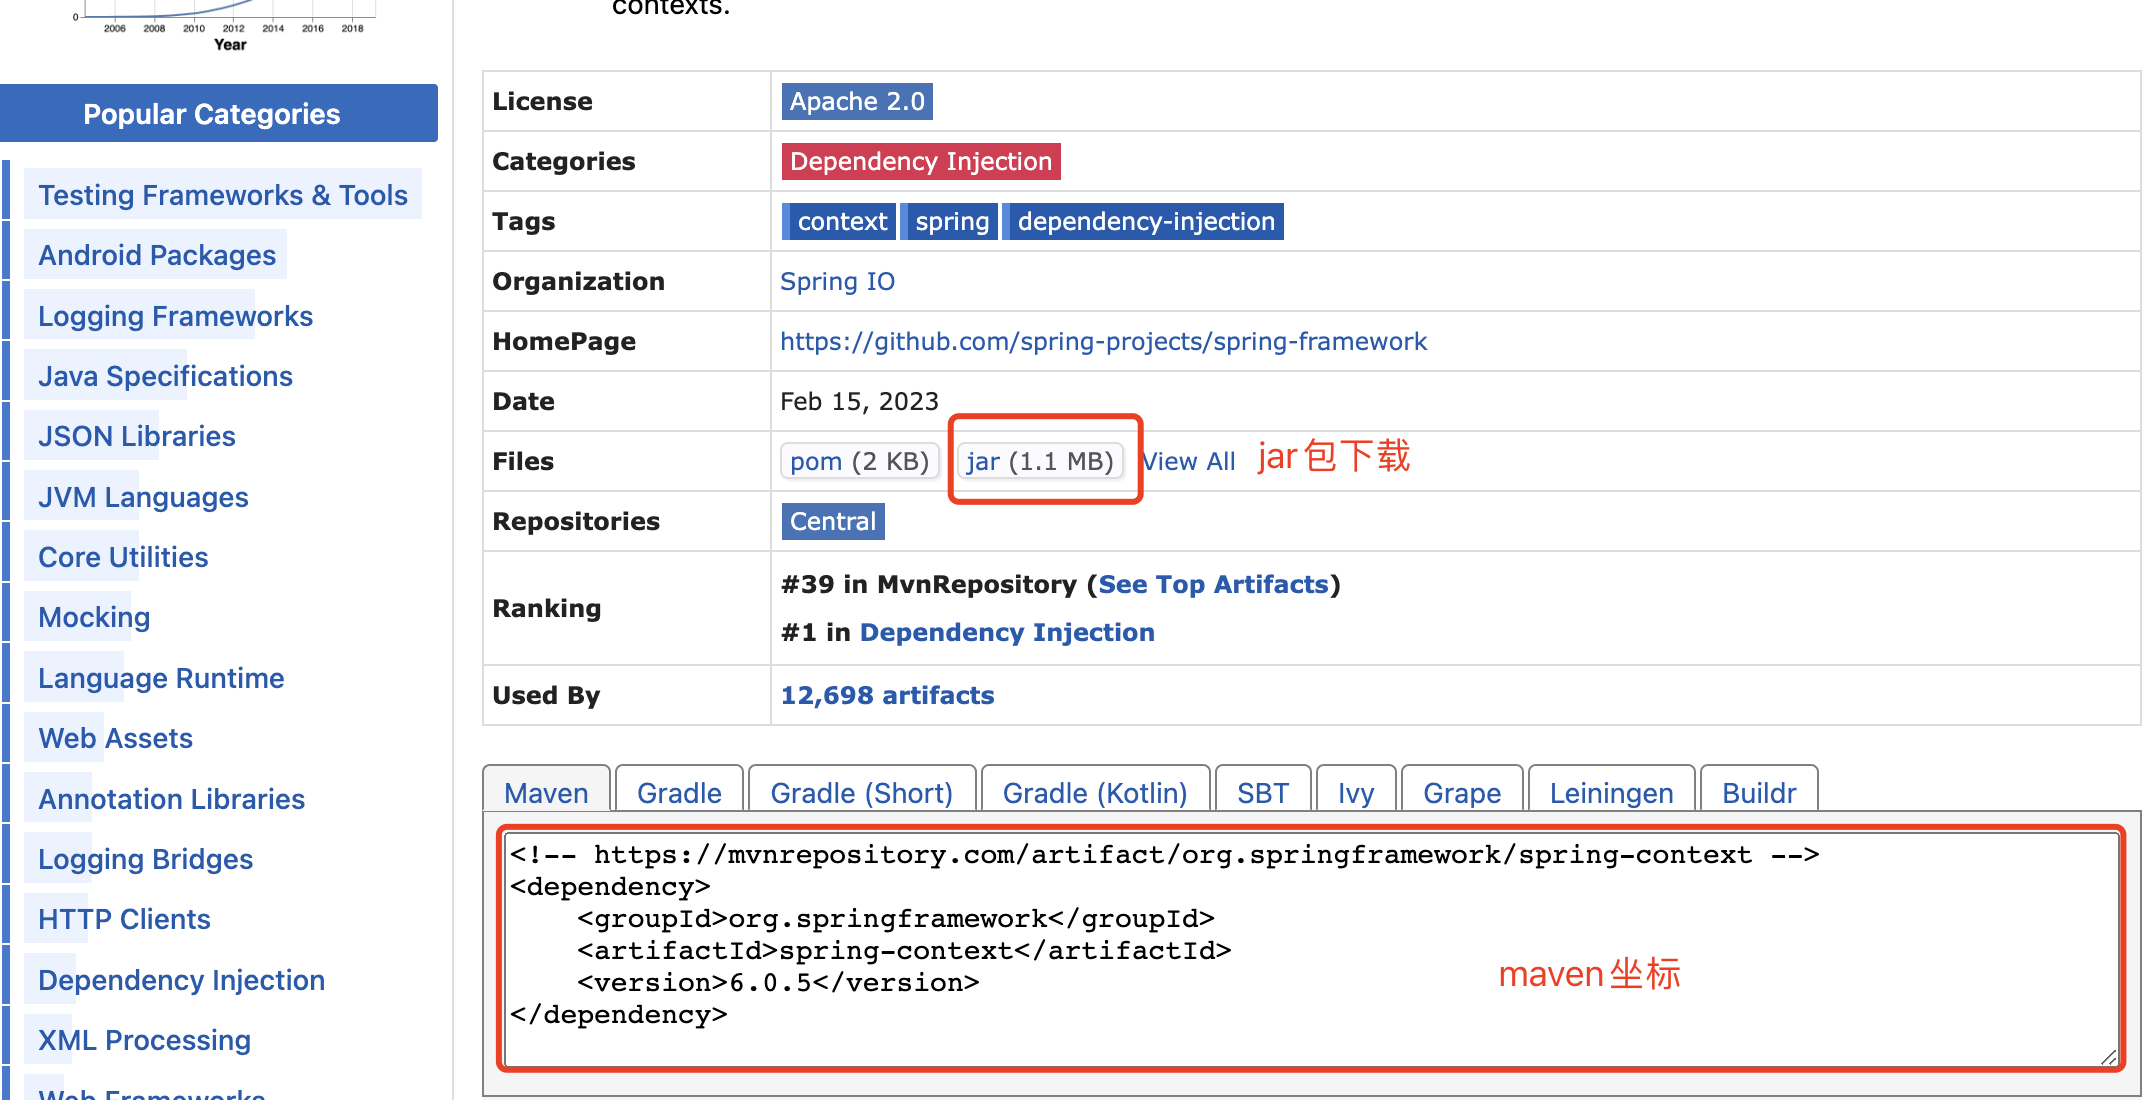Open Mocking category link
This screenshot has width=2150, height=1100.
[94, 617]
